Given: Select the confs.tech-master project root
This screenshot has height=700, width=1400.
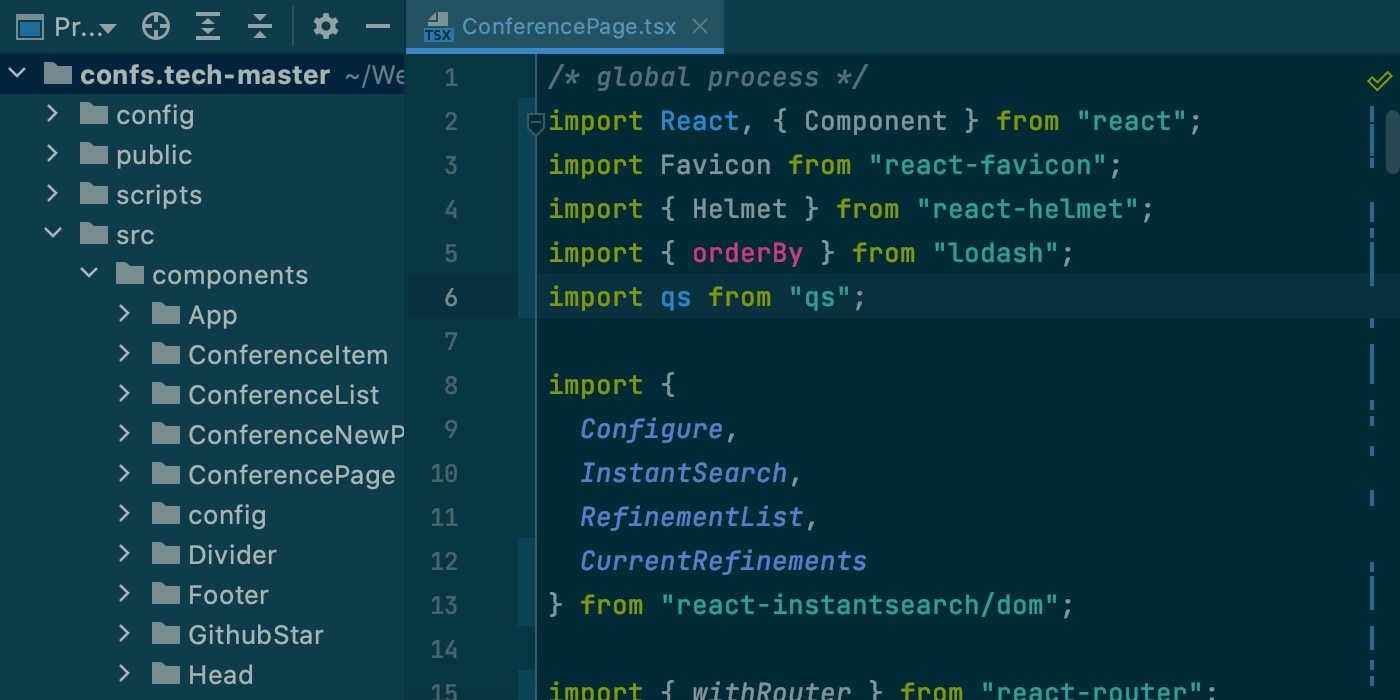Looking at the screenshot, I should click(202, 75).
